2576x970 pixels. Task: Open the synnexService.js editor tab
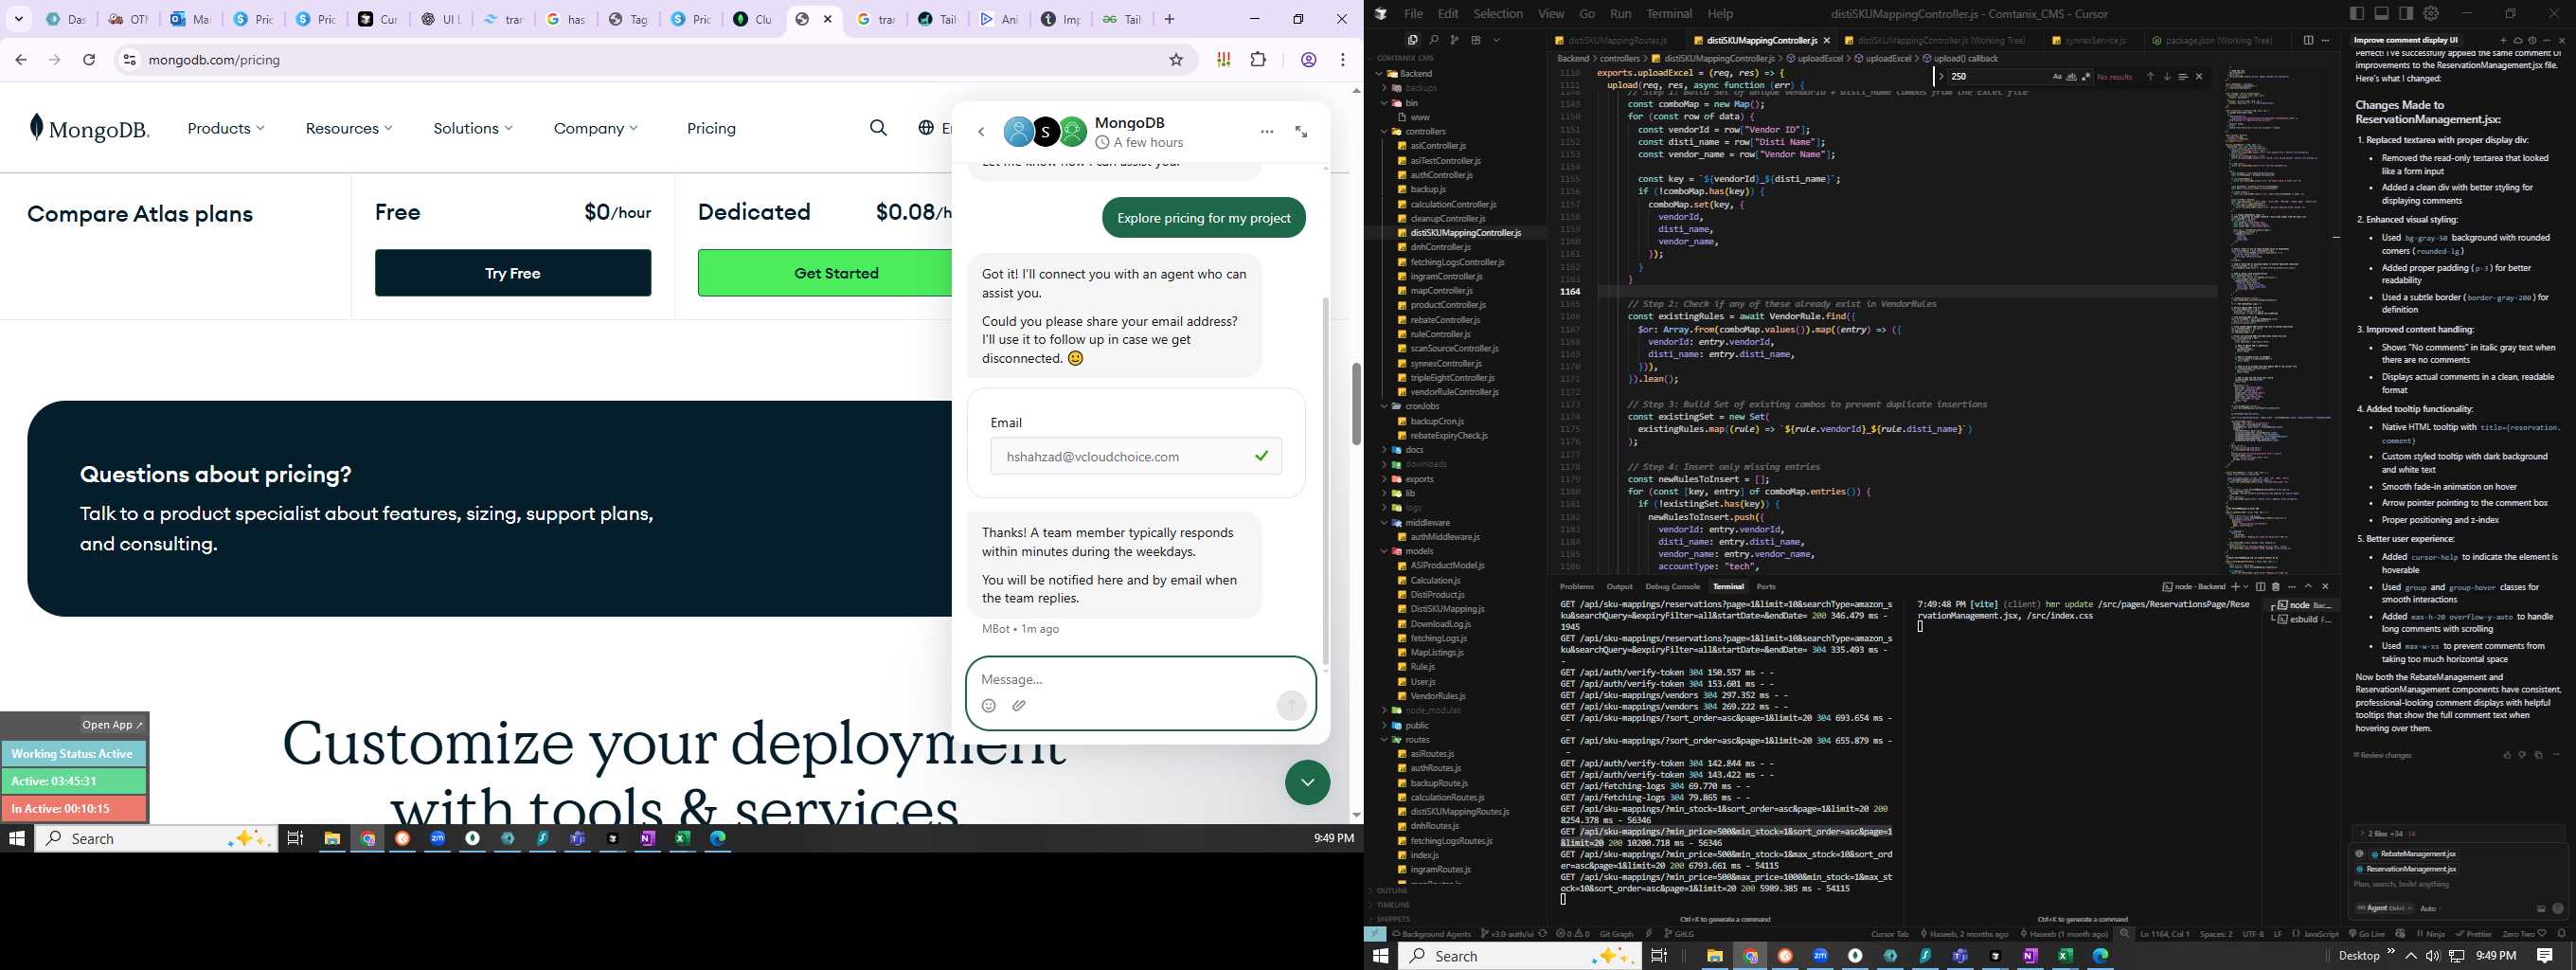2094,40
